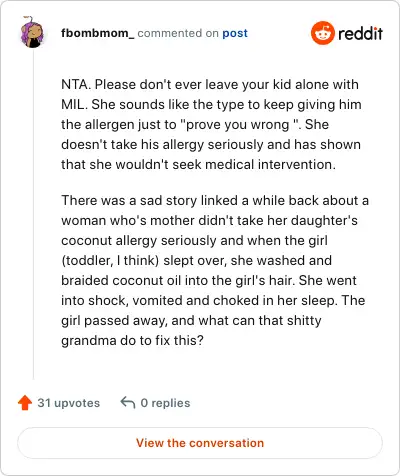Viewport: 400px width, 476px height.
Task: Click the "(toddler, I think)" phrase
Action: [110, 260]
